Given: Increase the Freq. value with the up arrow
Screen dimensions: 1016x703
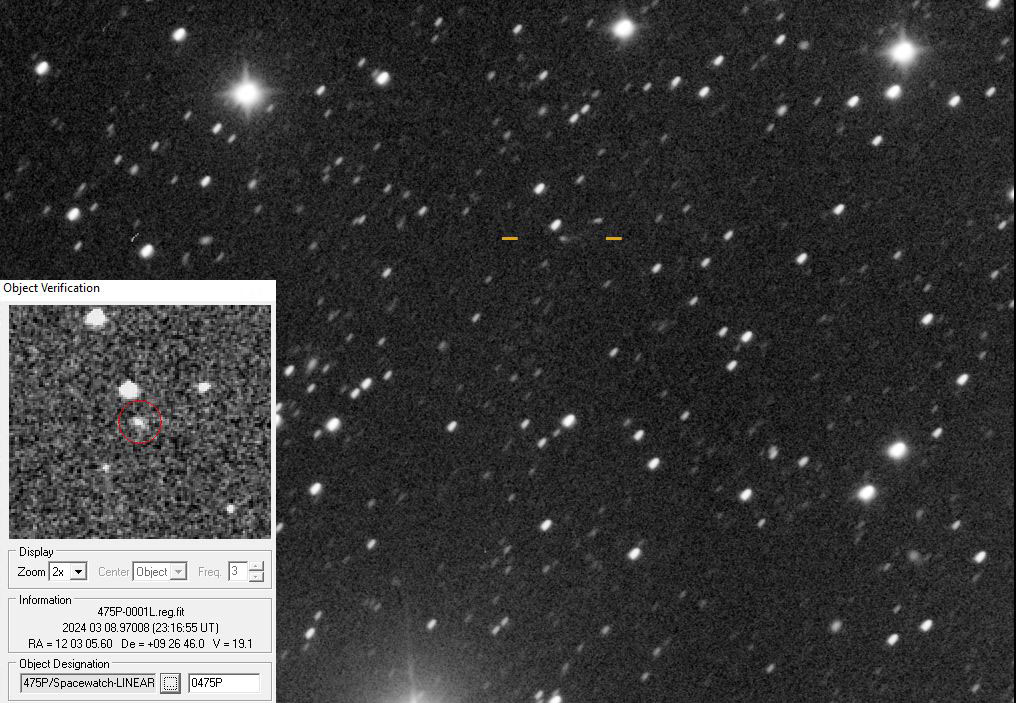Looking at the screenshot, I should point(257,567).
